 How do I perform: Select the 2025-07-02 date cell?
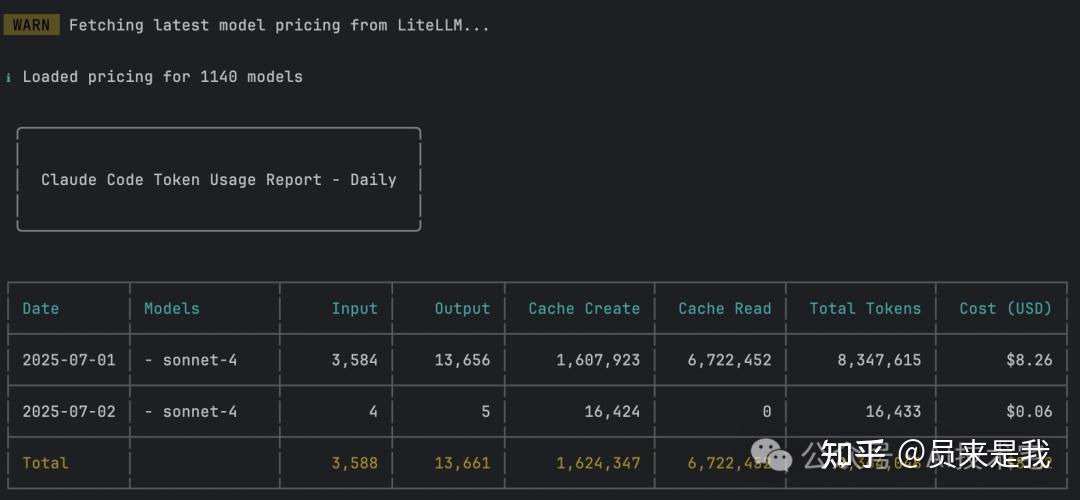(69, 411)
